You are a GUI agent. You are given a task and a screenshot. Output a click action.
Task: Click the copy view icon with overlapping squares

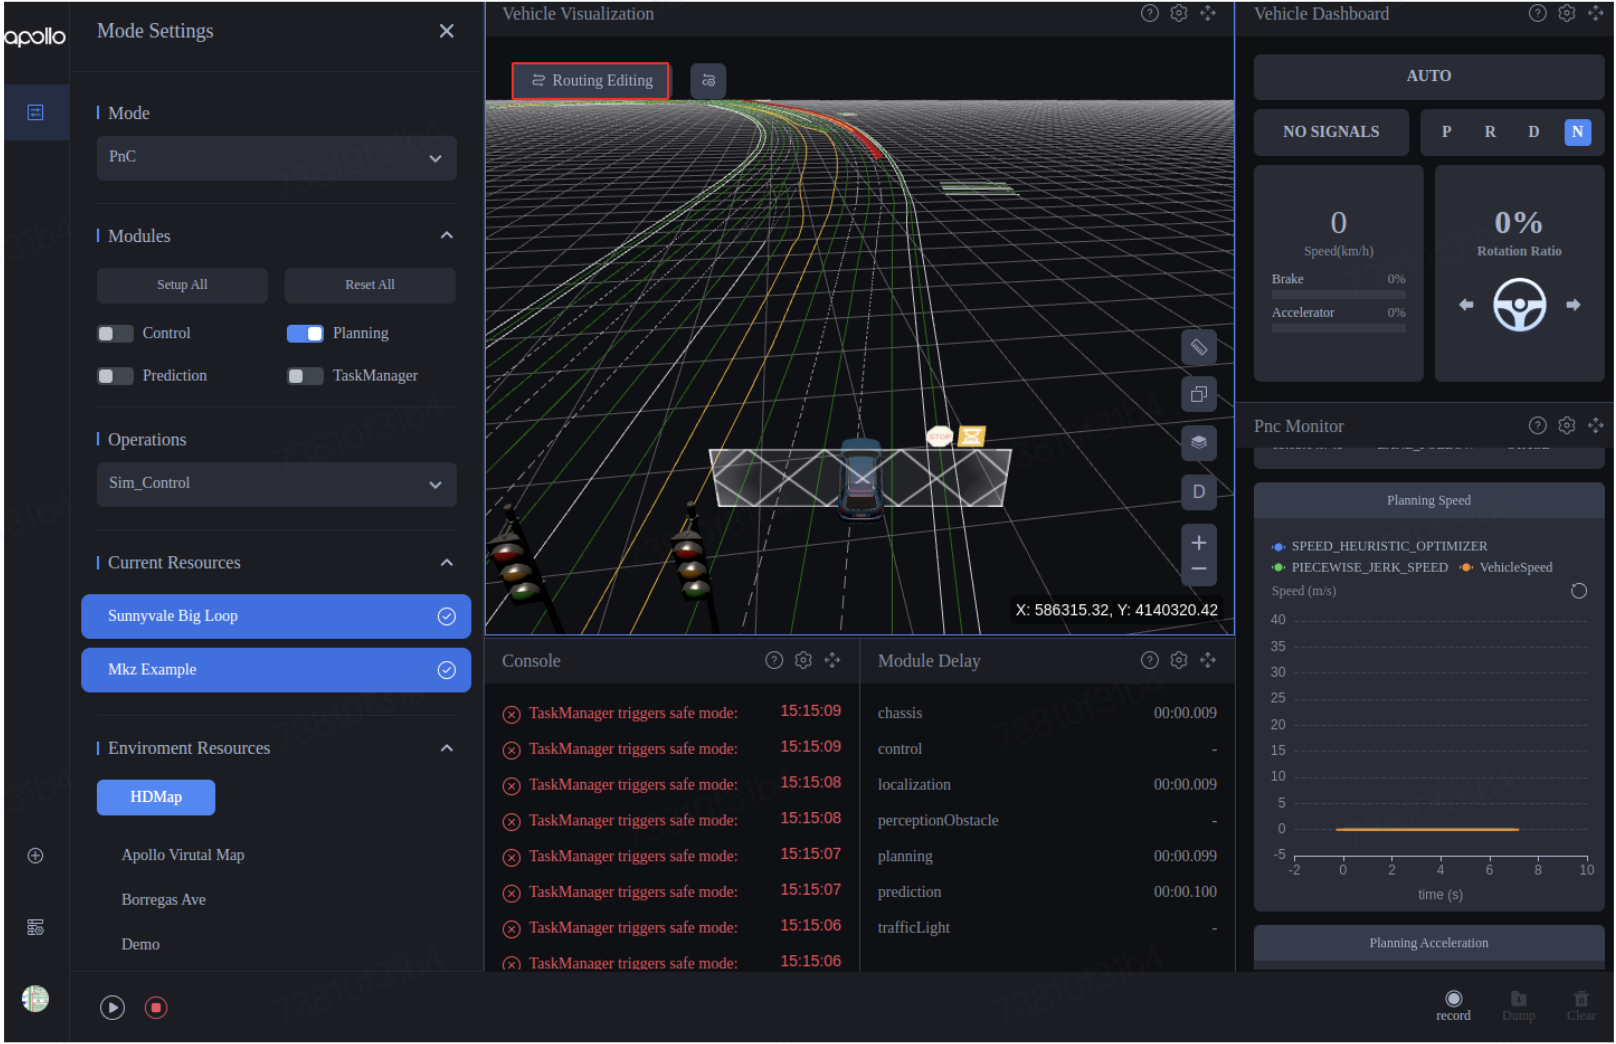tap(1199, 393)
